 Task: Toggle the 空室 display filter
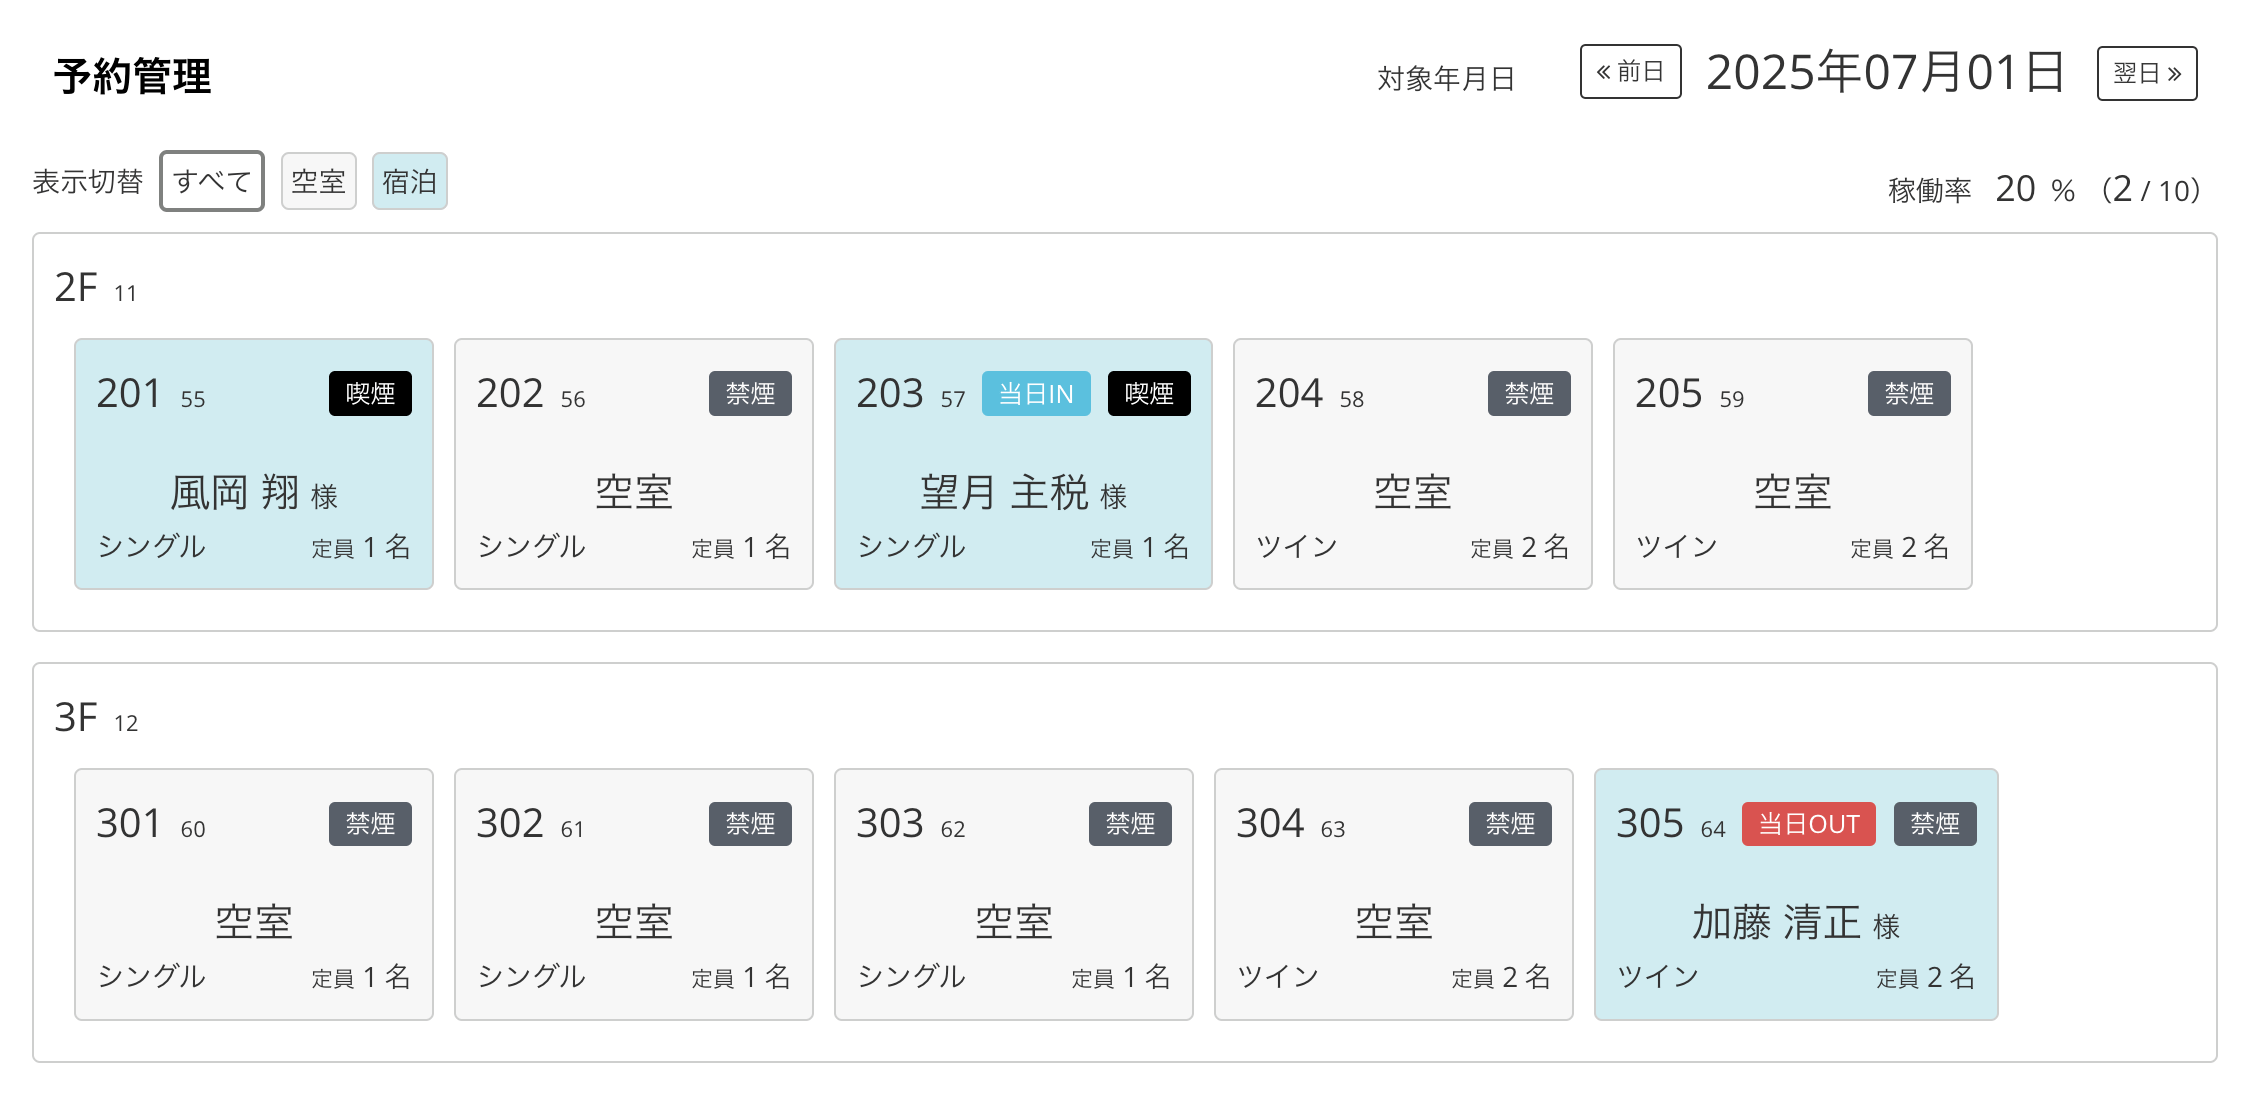coord(318,182)
